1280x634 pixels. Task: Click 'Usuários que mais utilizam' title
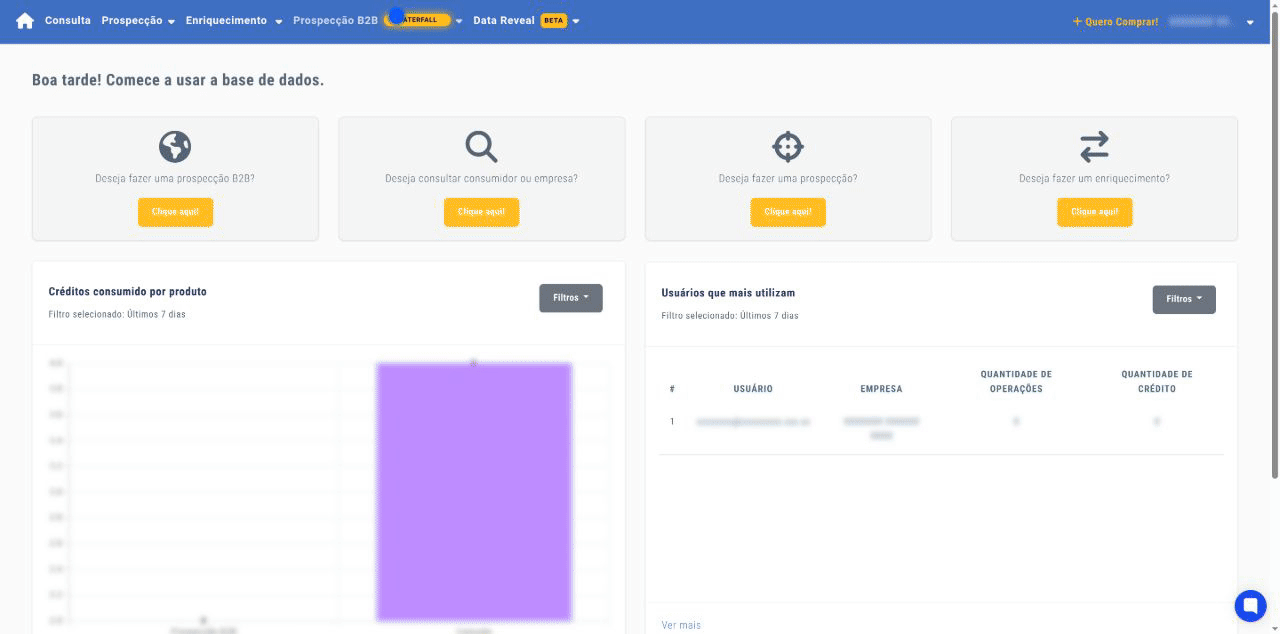[728, 293]
